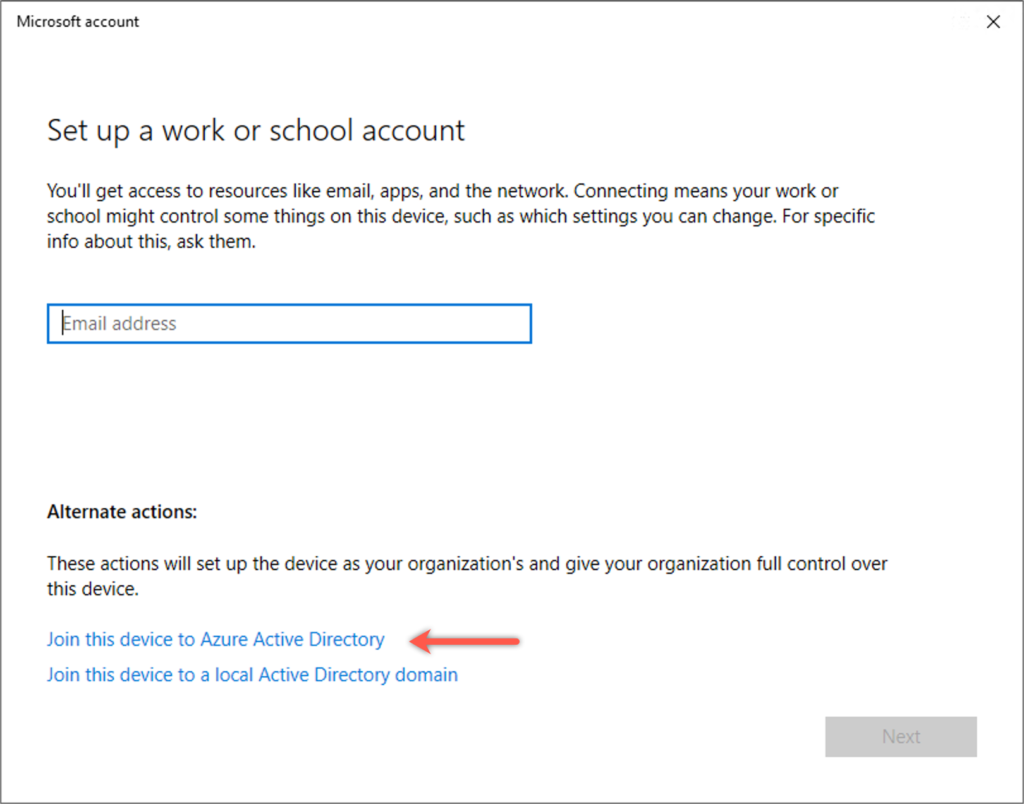The height and width of the screenshot is (804, 1024).
Task: Open Join this device to Azure Active Directory
Action: 215,639
